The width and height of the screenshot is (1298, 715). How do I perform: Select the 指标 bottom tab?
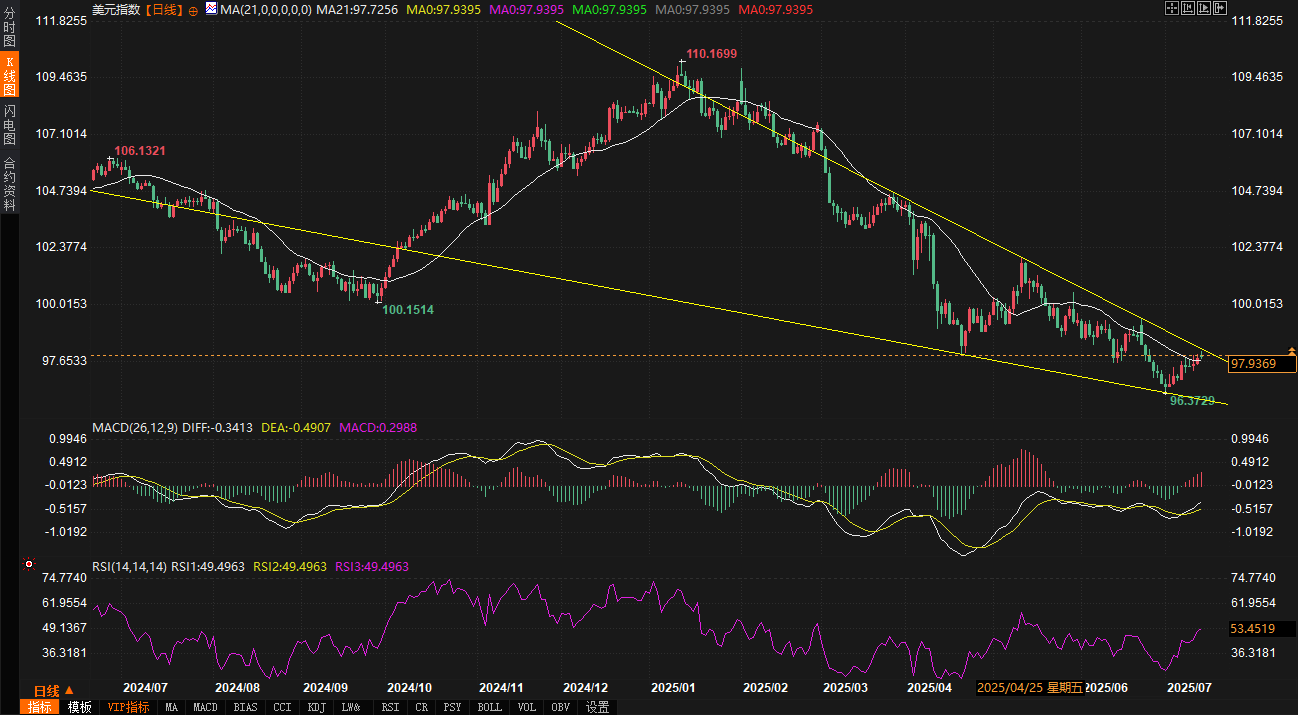(39, 707)
